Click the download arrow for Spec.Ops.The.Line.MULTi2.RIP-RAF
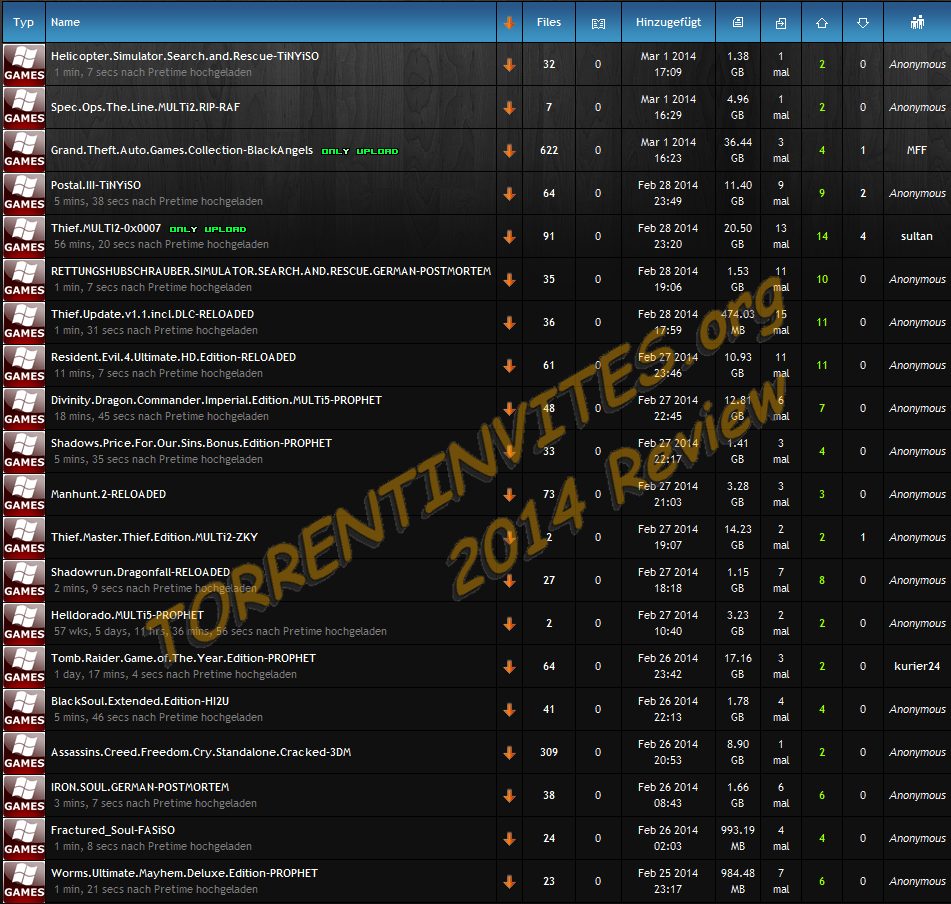Viewport: 951px width, 904px height. 509,108
